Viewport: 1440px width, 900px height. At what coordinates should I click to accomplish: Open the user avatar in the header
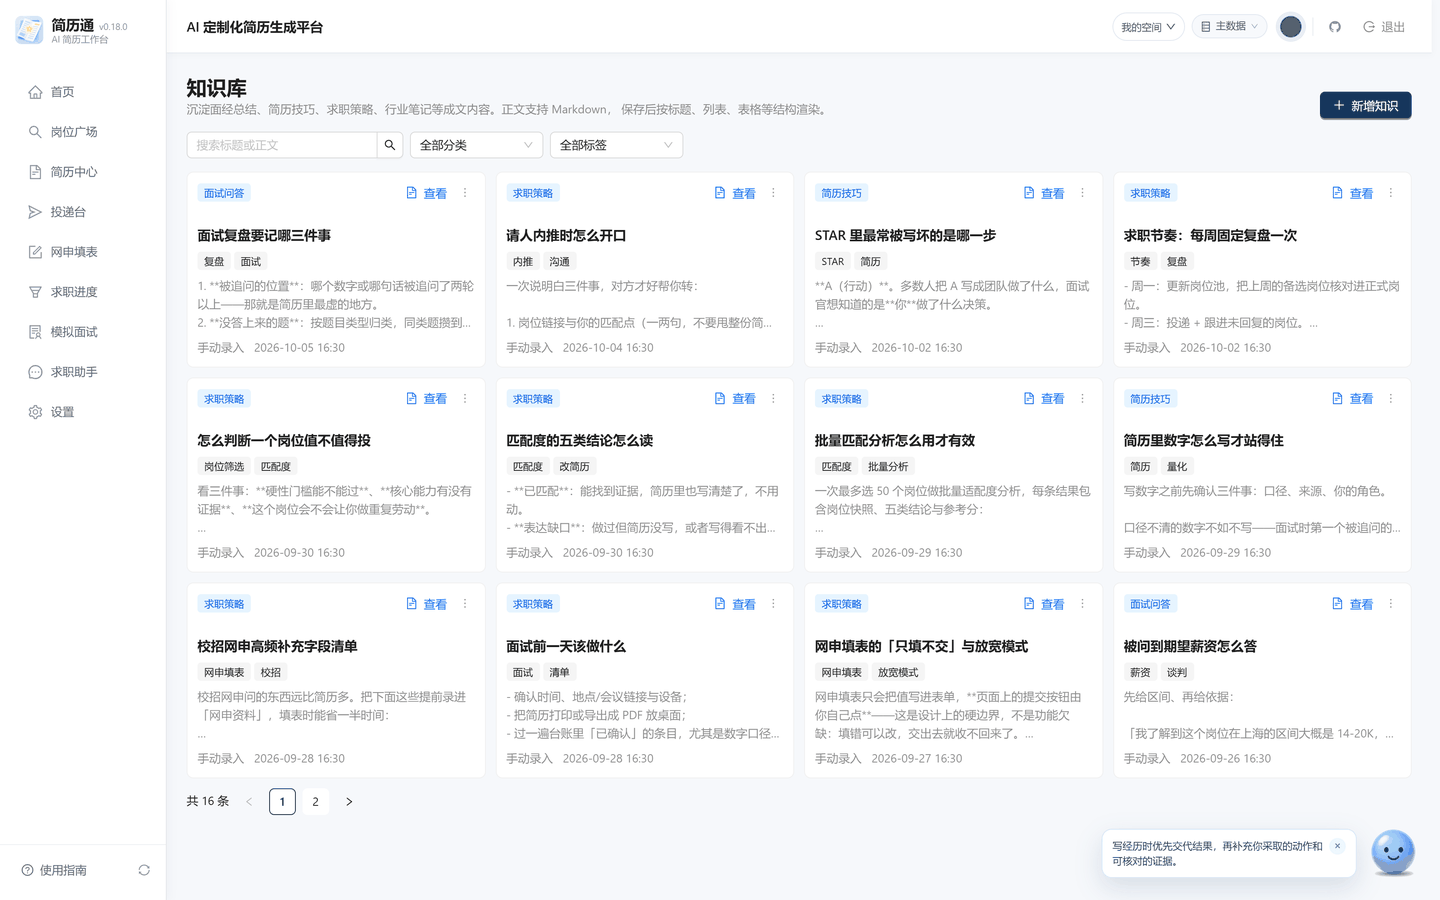[x=1291, y=27]
